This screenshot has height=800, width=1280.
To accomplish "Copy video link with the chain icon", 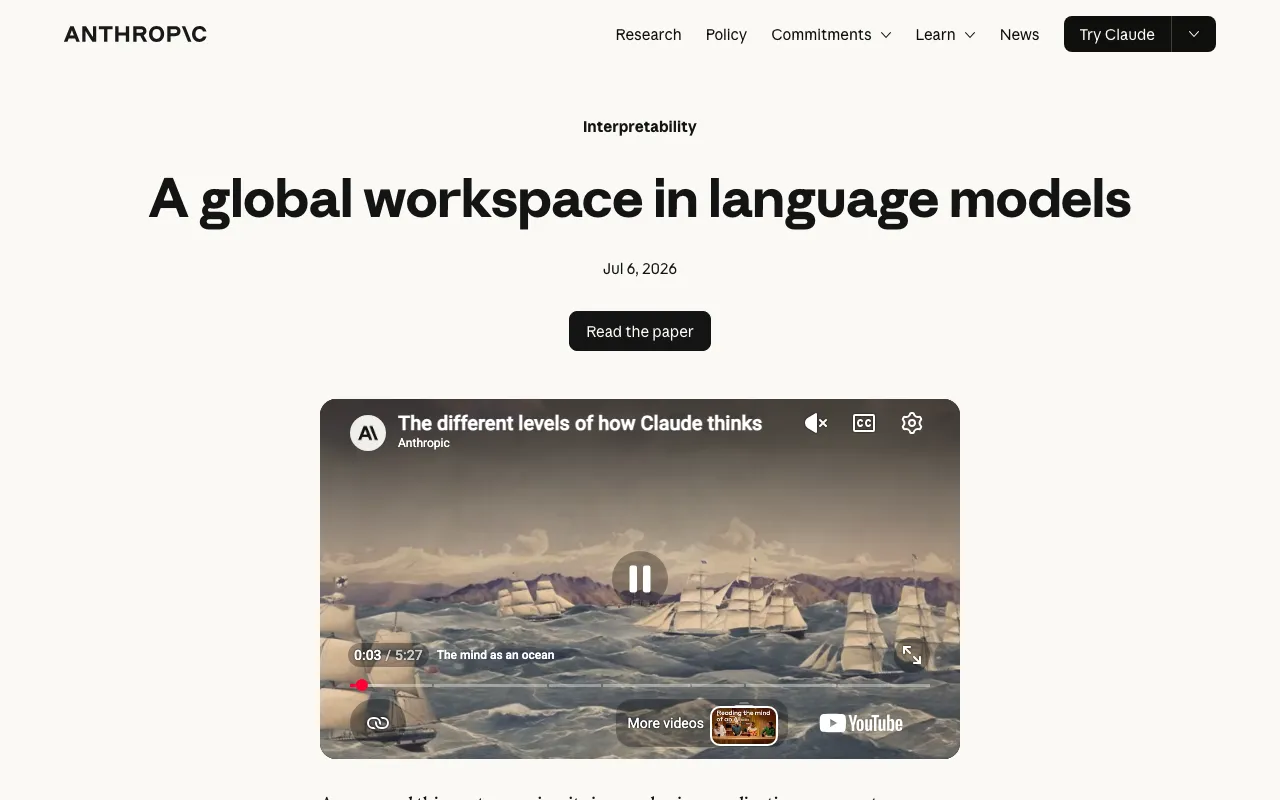I will pos(378,723).
